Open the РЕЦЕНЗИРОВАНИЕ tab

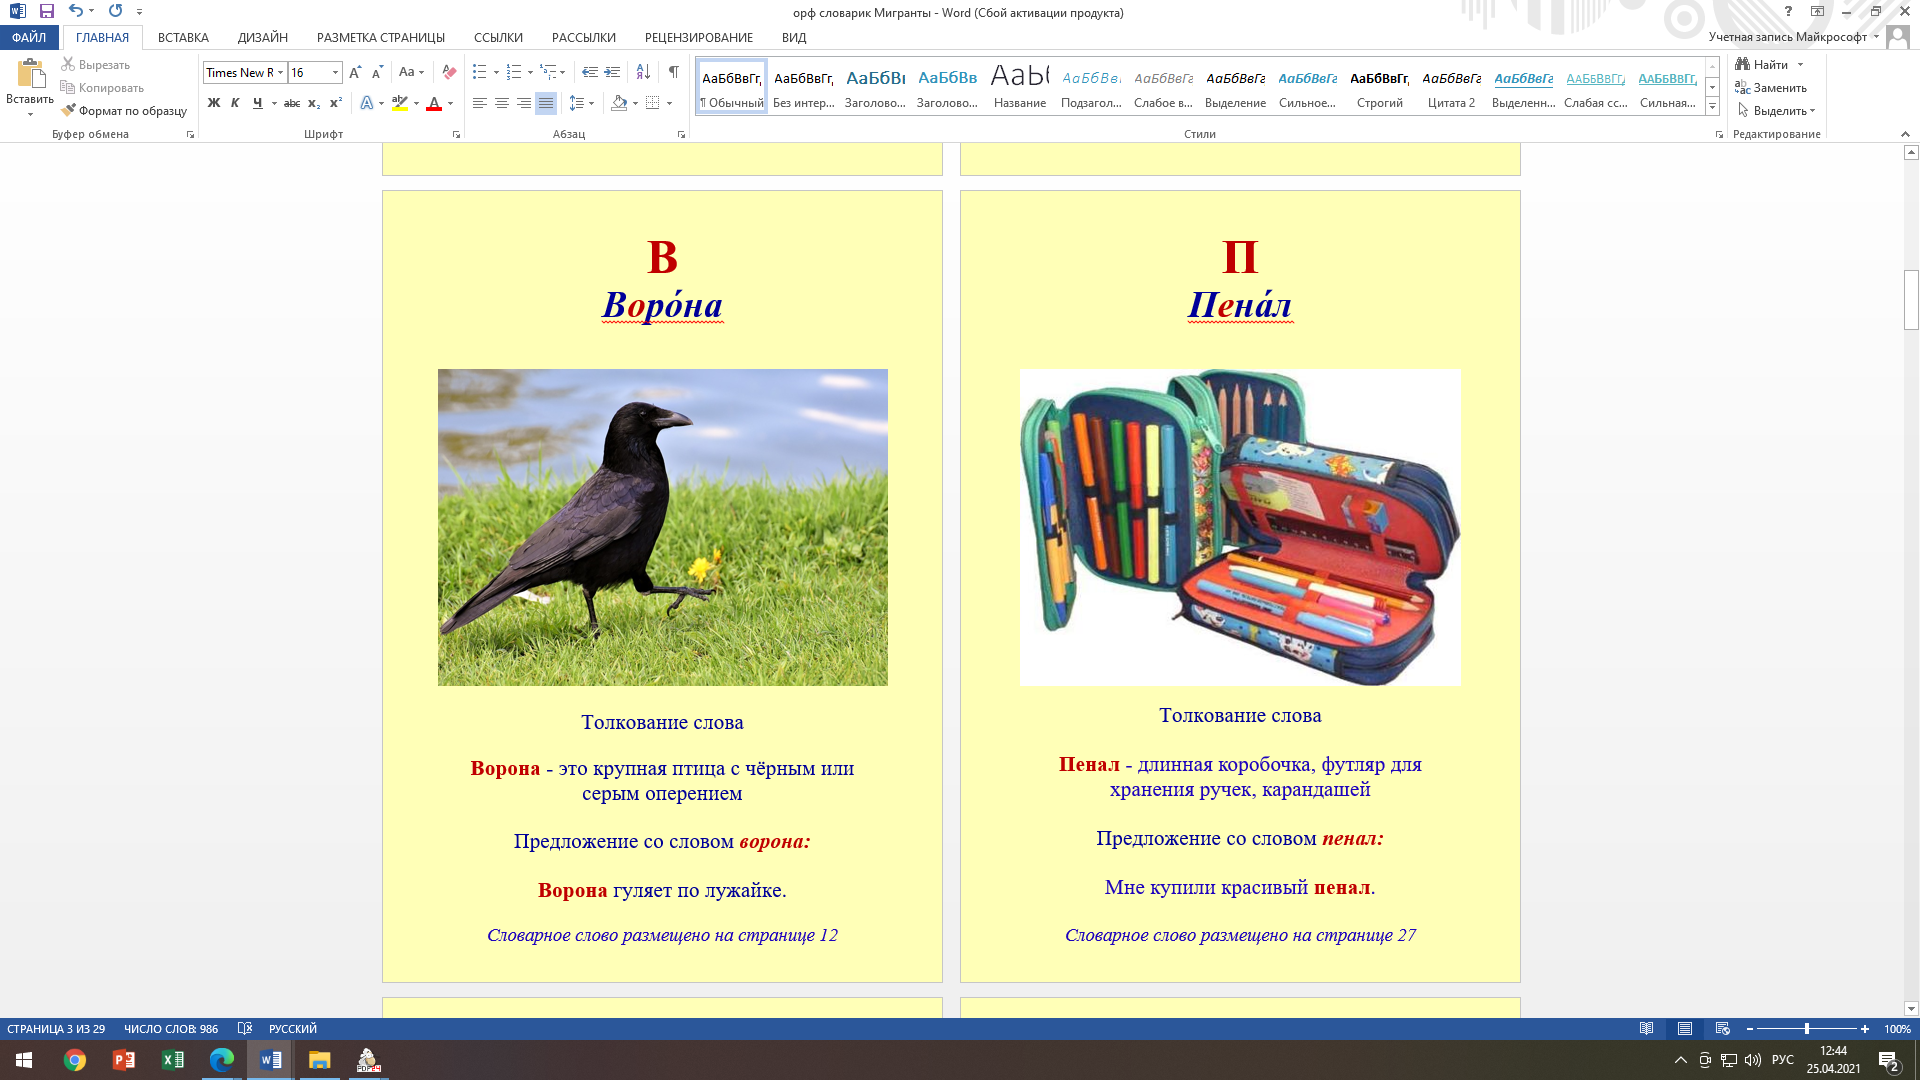tap(698, 38)
